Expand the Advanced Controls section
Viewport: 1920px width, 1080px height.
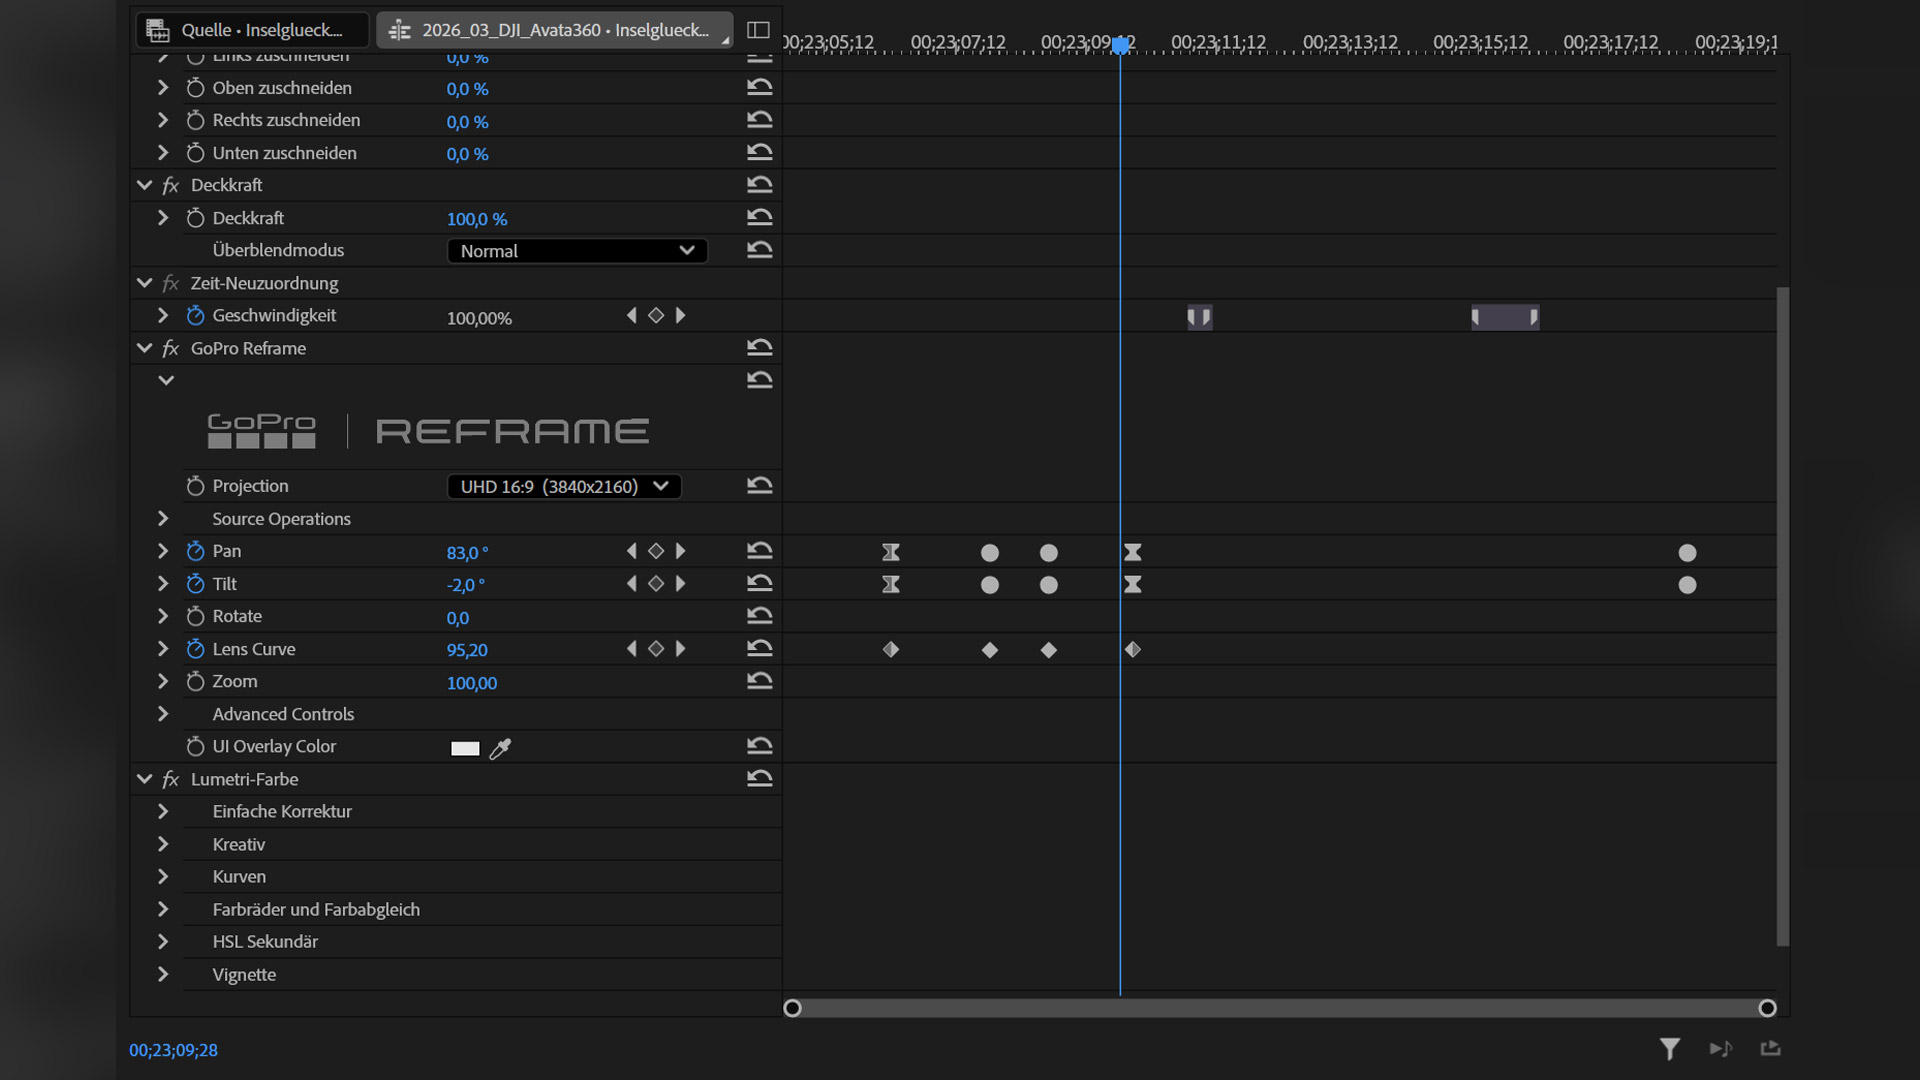(163, 714)
